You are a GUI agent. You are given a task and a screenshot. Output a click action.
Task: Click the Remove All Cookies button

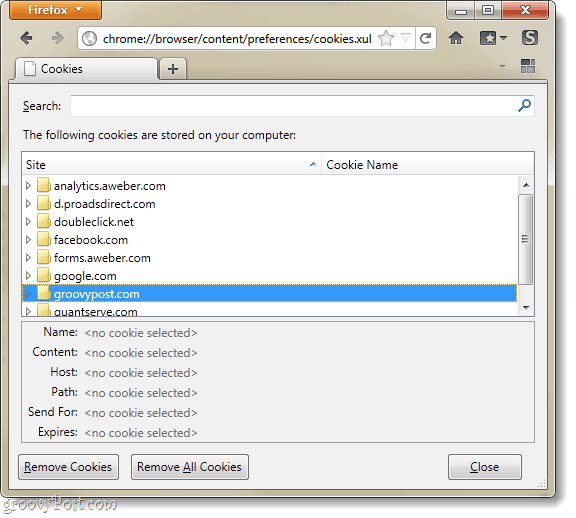pyautogui.click(x=190, y=467)
